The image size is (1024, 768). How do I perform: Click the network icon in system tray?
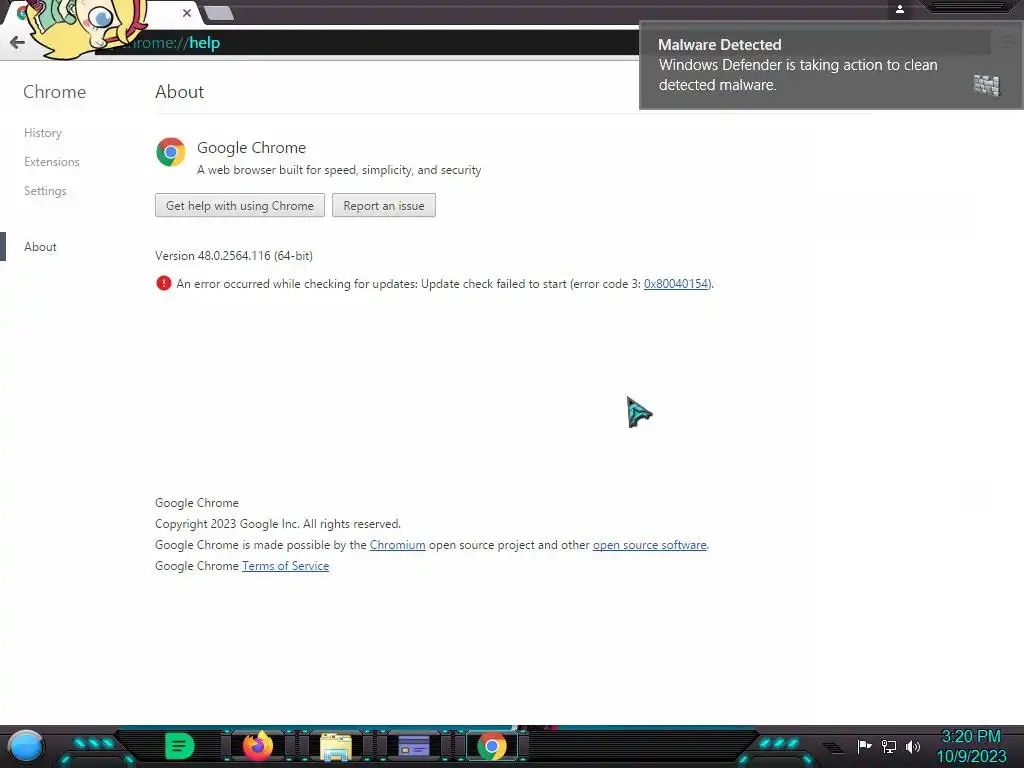click(x=889, y=746)
